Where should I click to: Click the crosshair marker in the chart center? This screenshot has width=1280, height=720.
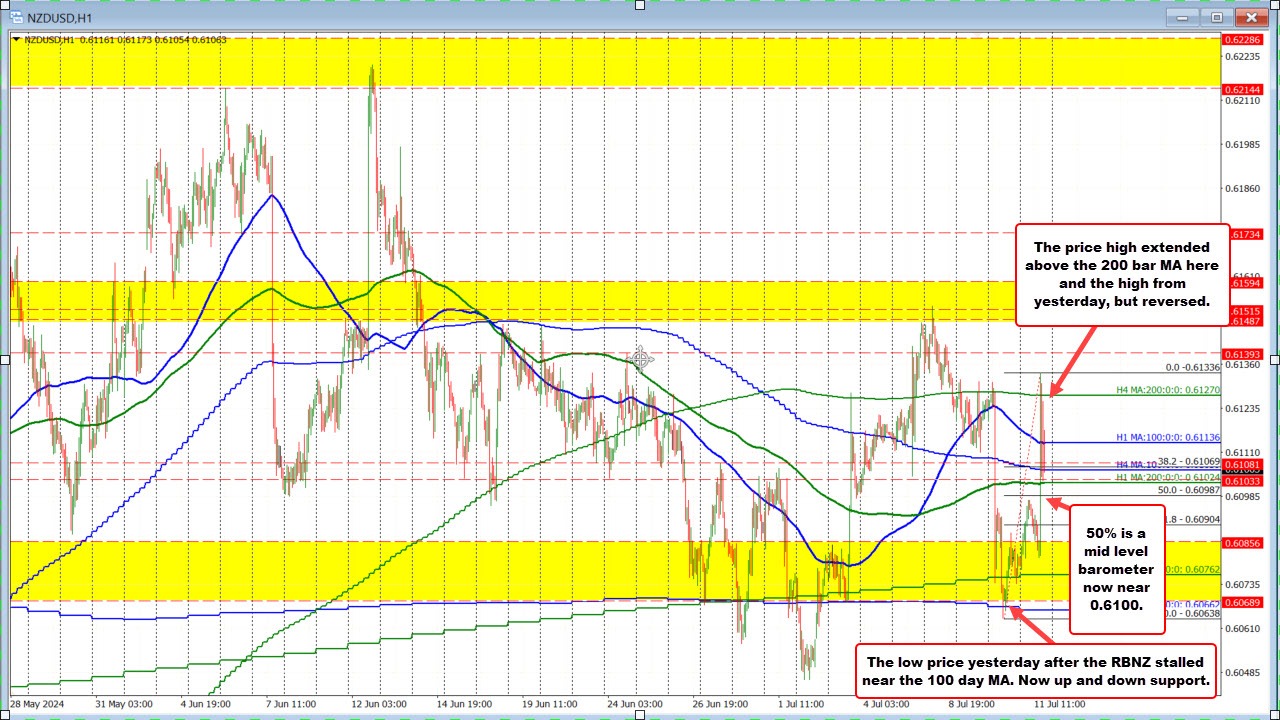(x=641, y=359)
